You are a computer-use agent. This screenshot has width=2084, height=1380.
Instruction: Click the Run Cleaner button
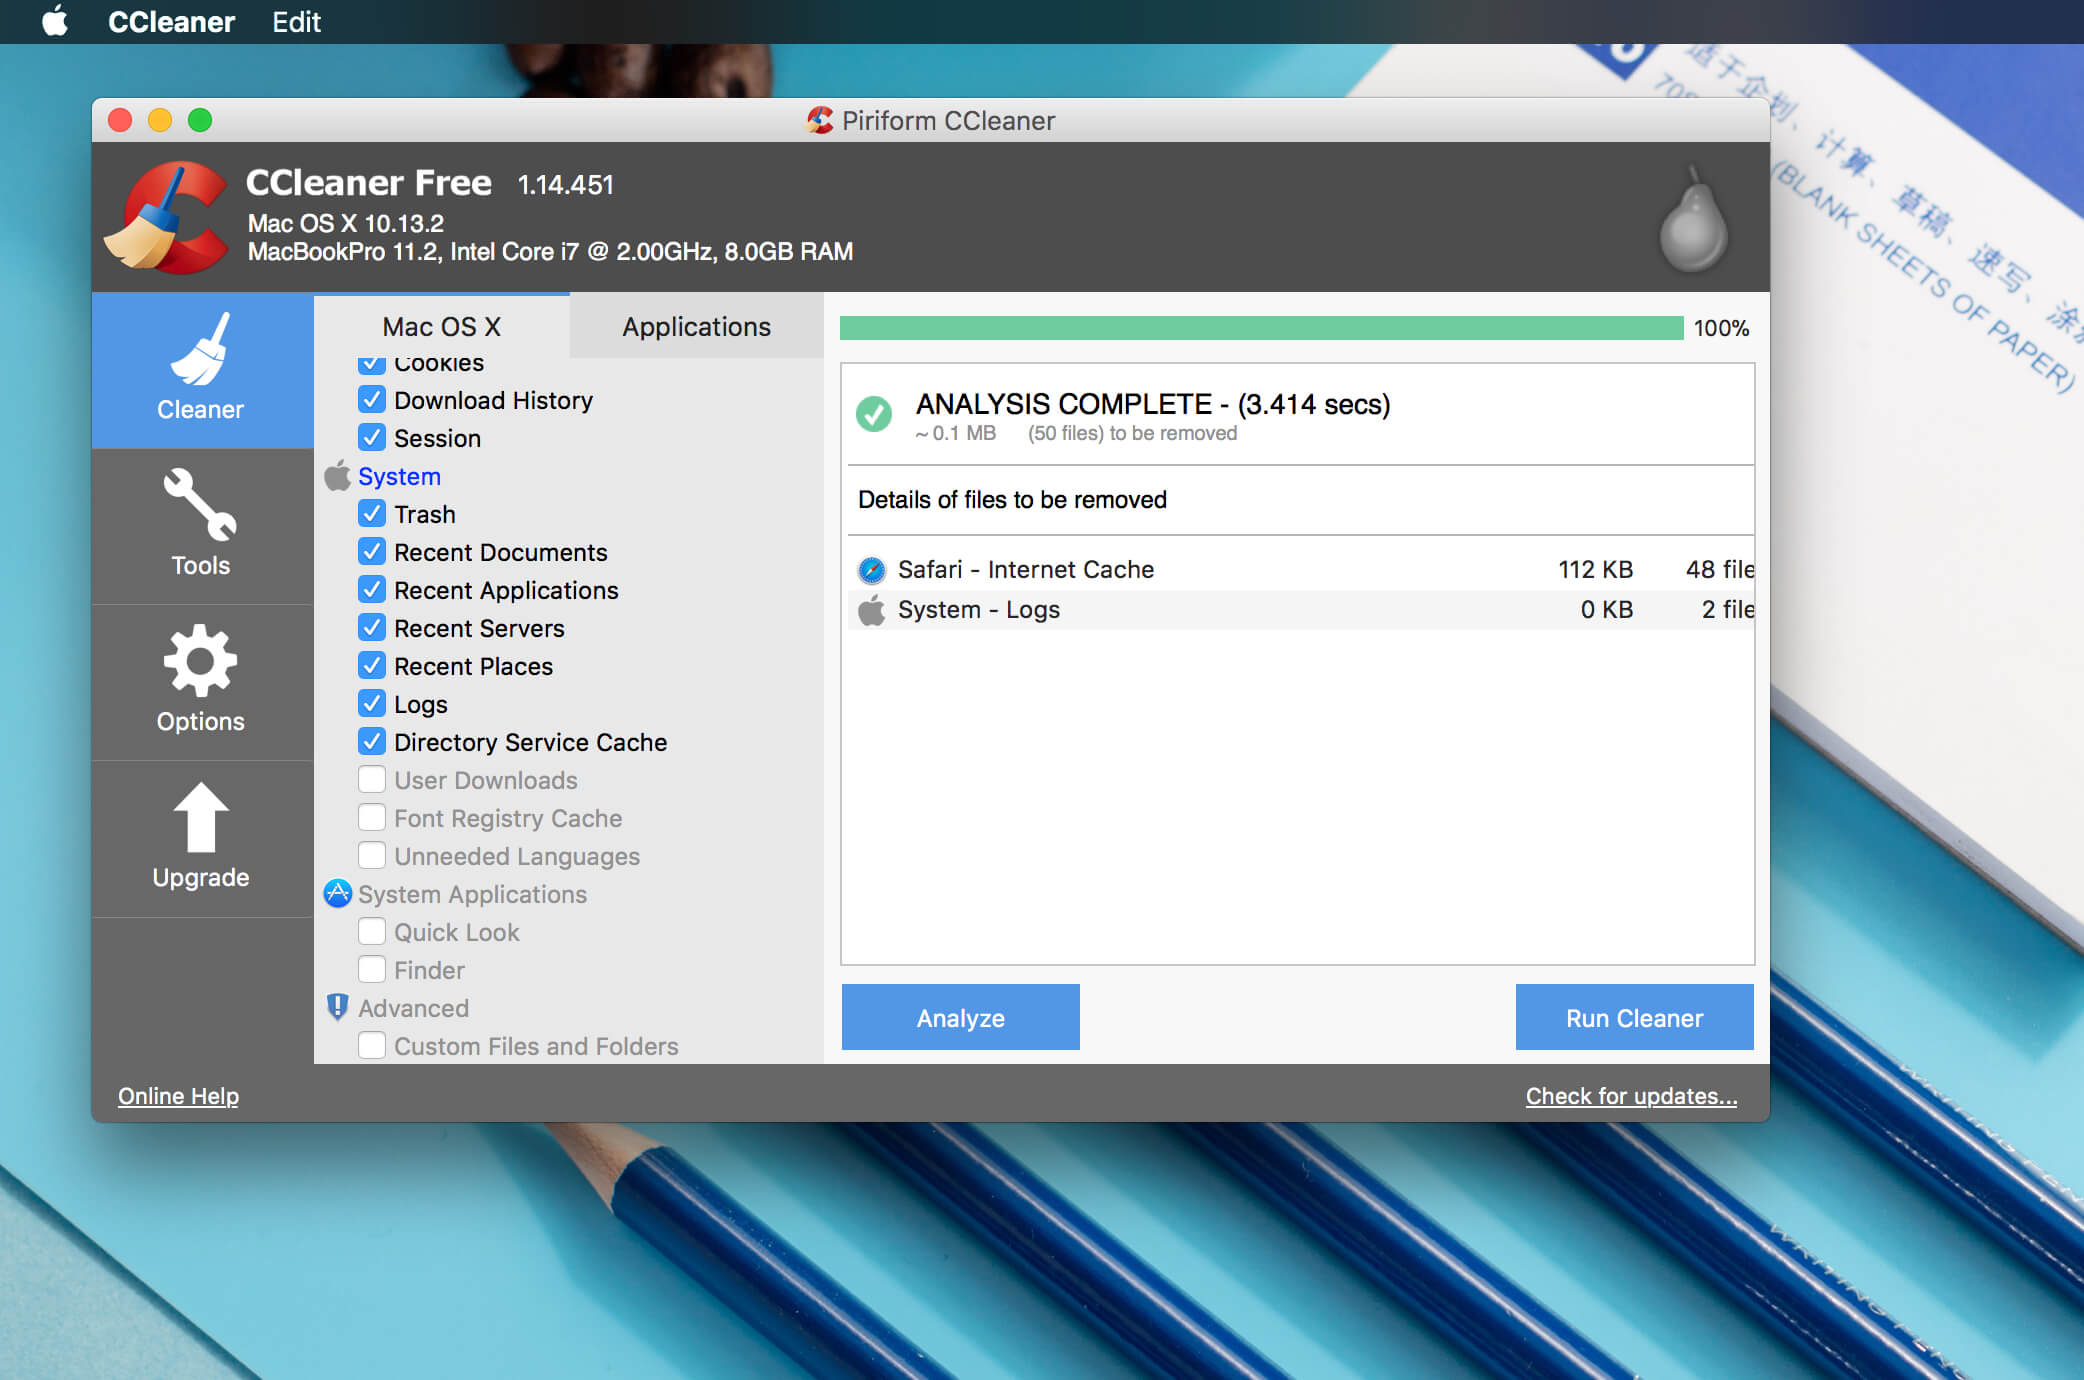(1634, 1017)
